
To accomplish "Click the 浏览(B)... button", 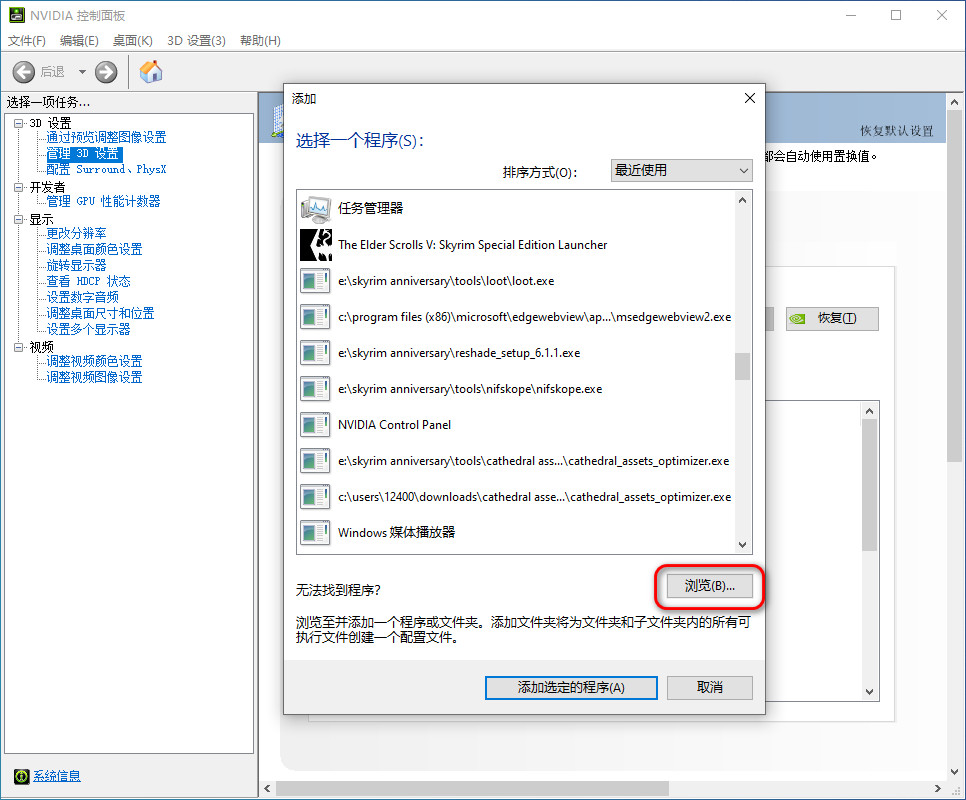I will [x=710, y=587].
